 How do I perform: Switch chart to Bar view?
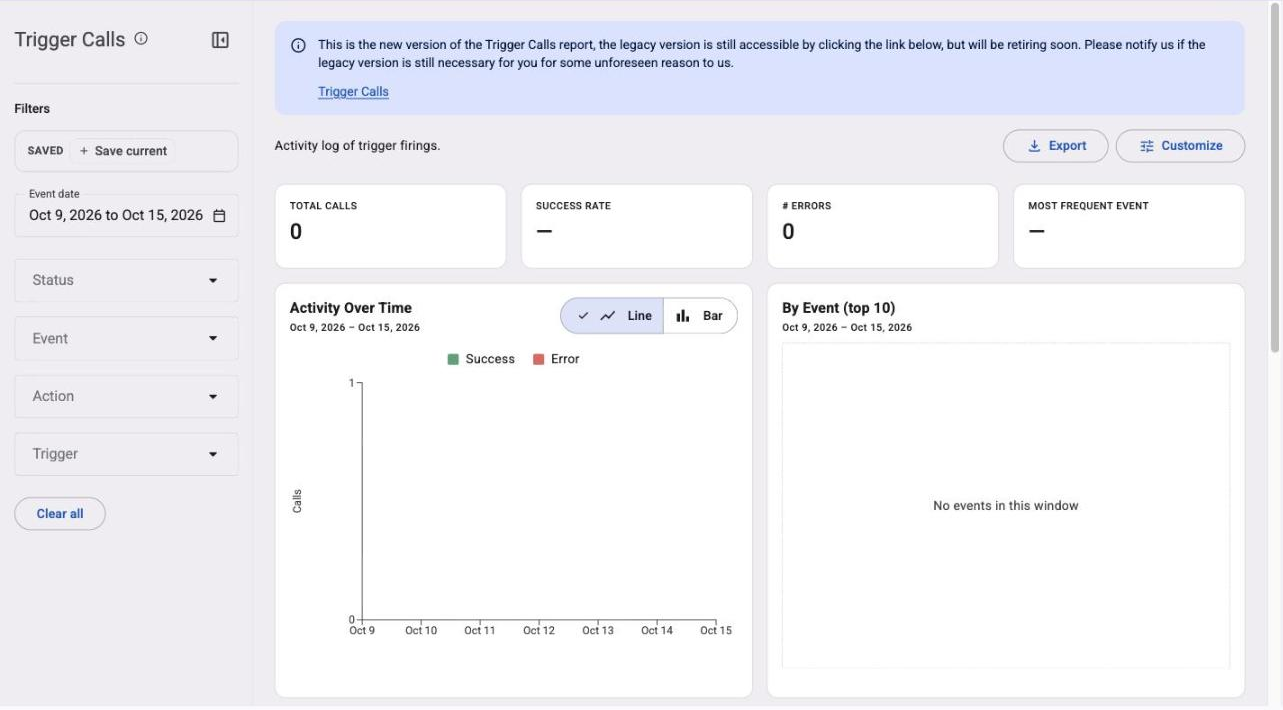coord(700,316)
